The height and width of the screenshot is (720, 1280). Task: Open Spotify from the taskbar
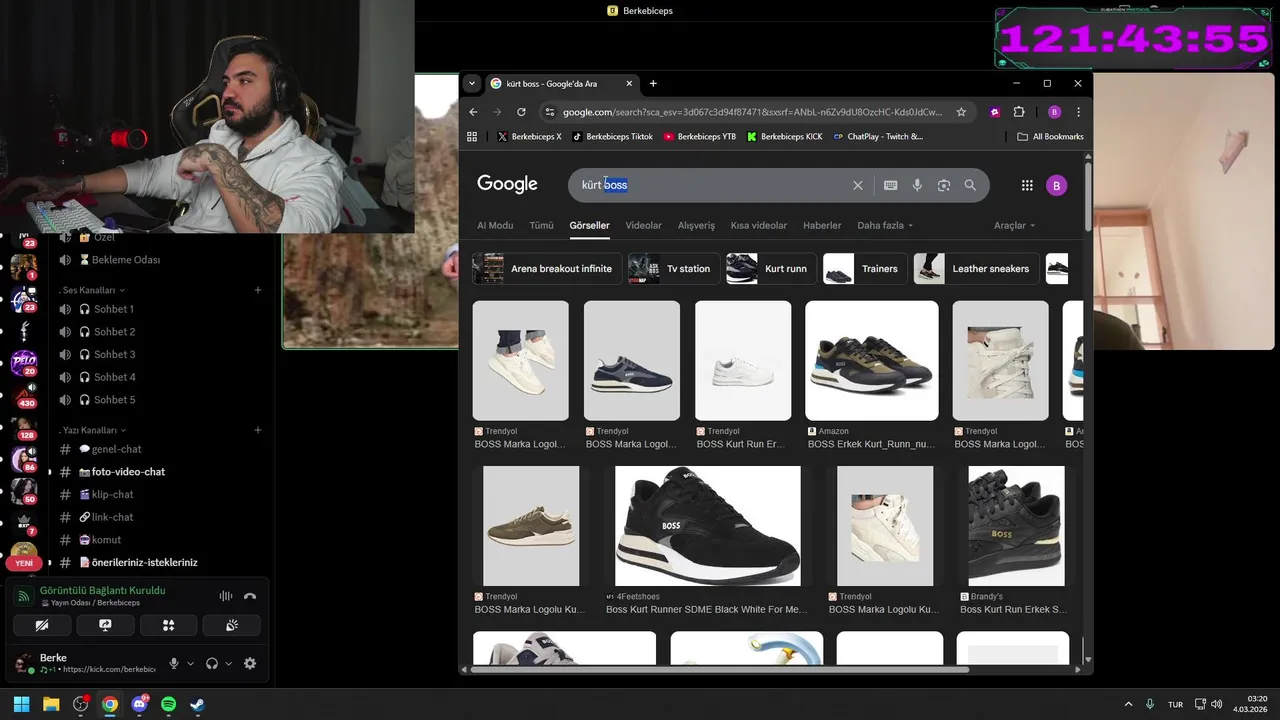point(168,704)
